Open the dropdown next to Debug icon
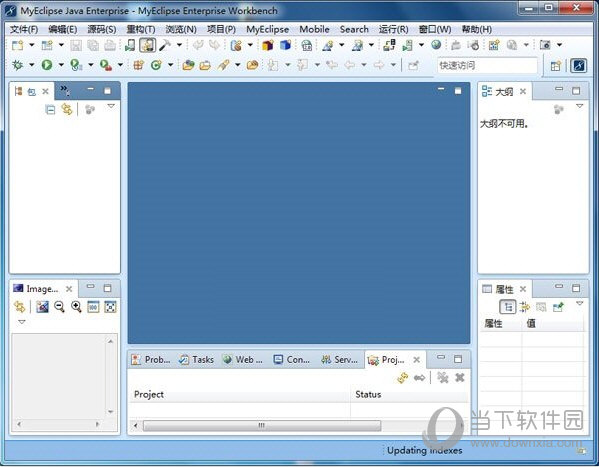This screenshot has width=599, height=467. coord(32,65)
